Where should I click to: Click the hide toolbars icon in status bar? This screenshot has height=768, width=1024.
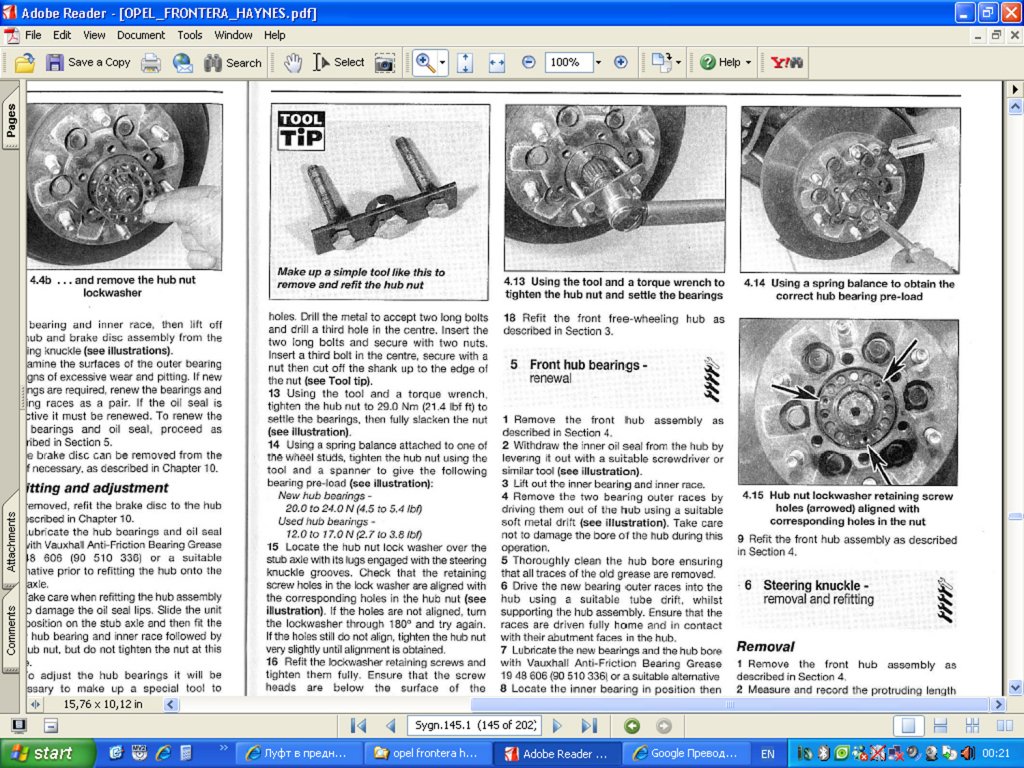pos(51,725)
